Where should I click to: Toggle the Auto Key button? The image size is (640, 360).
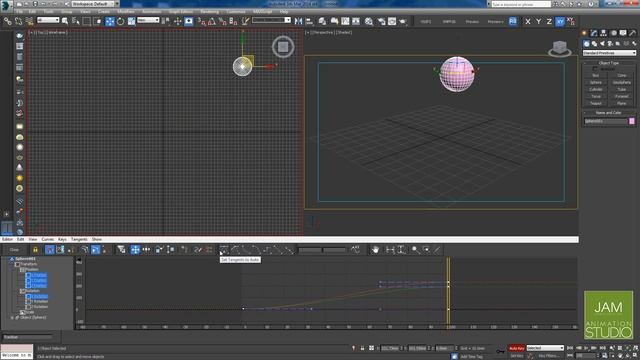pyautogui.click(x=517, y=348)
